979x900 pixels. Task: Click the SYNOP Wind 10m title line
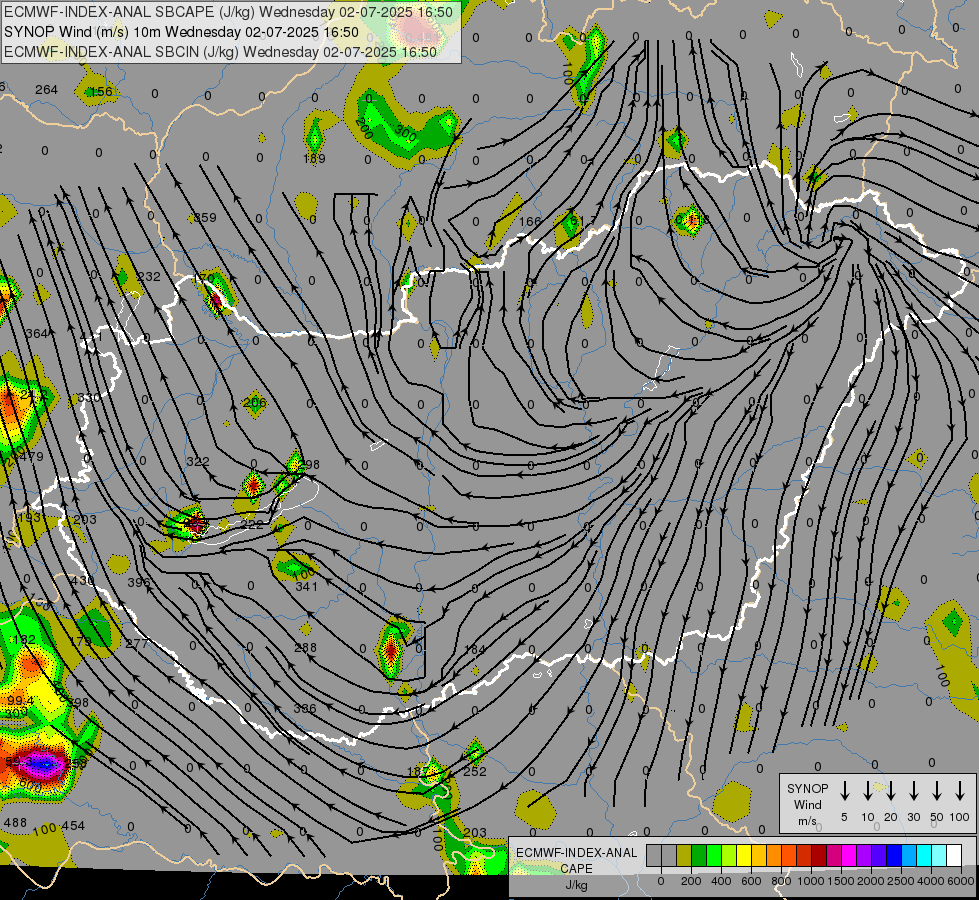point(181,32)
